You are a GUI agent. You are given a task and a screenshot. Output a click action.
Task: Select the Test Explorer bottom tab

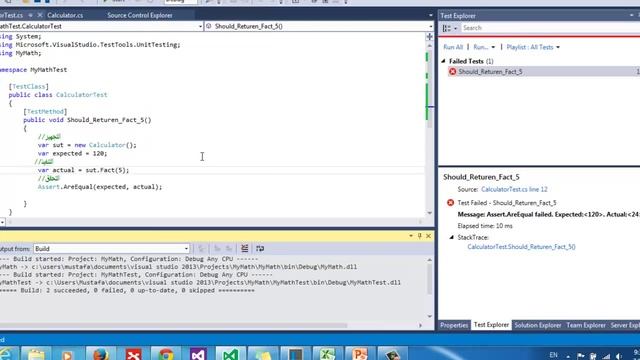coord(491,325)
